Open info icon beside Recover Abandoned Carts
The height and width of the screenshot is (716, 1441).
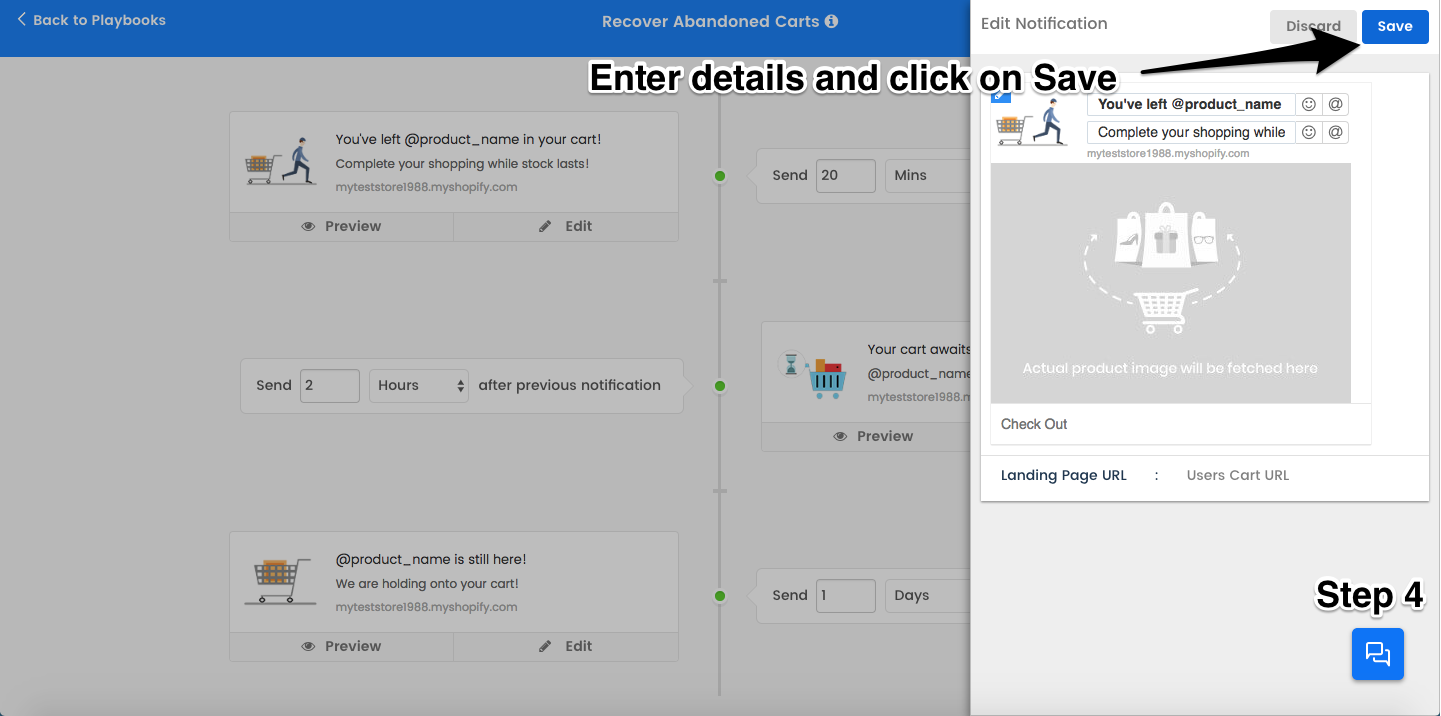832,21
